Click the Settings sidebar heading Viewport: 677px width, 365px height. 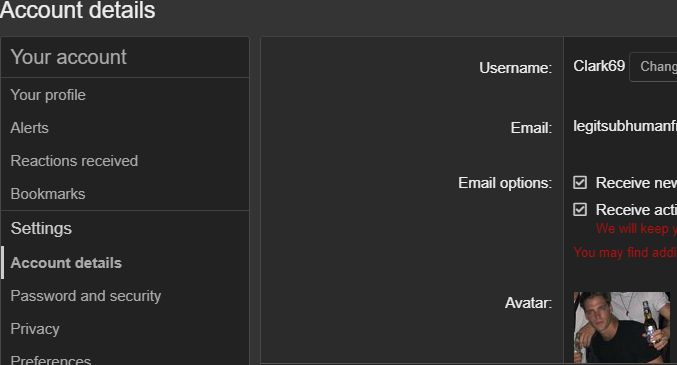[x=41, y=228]
